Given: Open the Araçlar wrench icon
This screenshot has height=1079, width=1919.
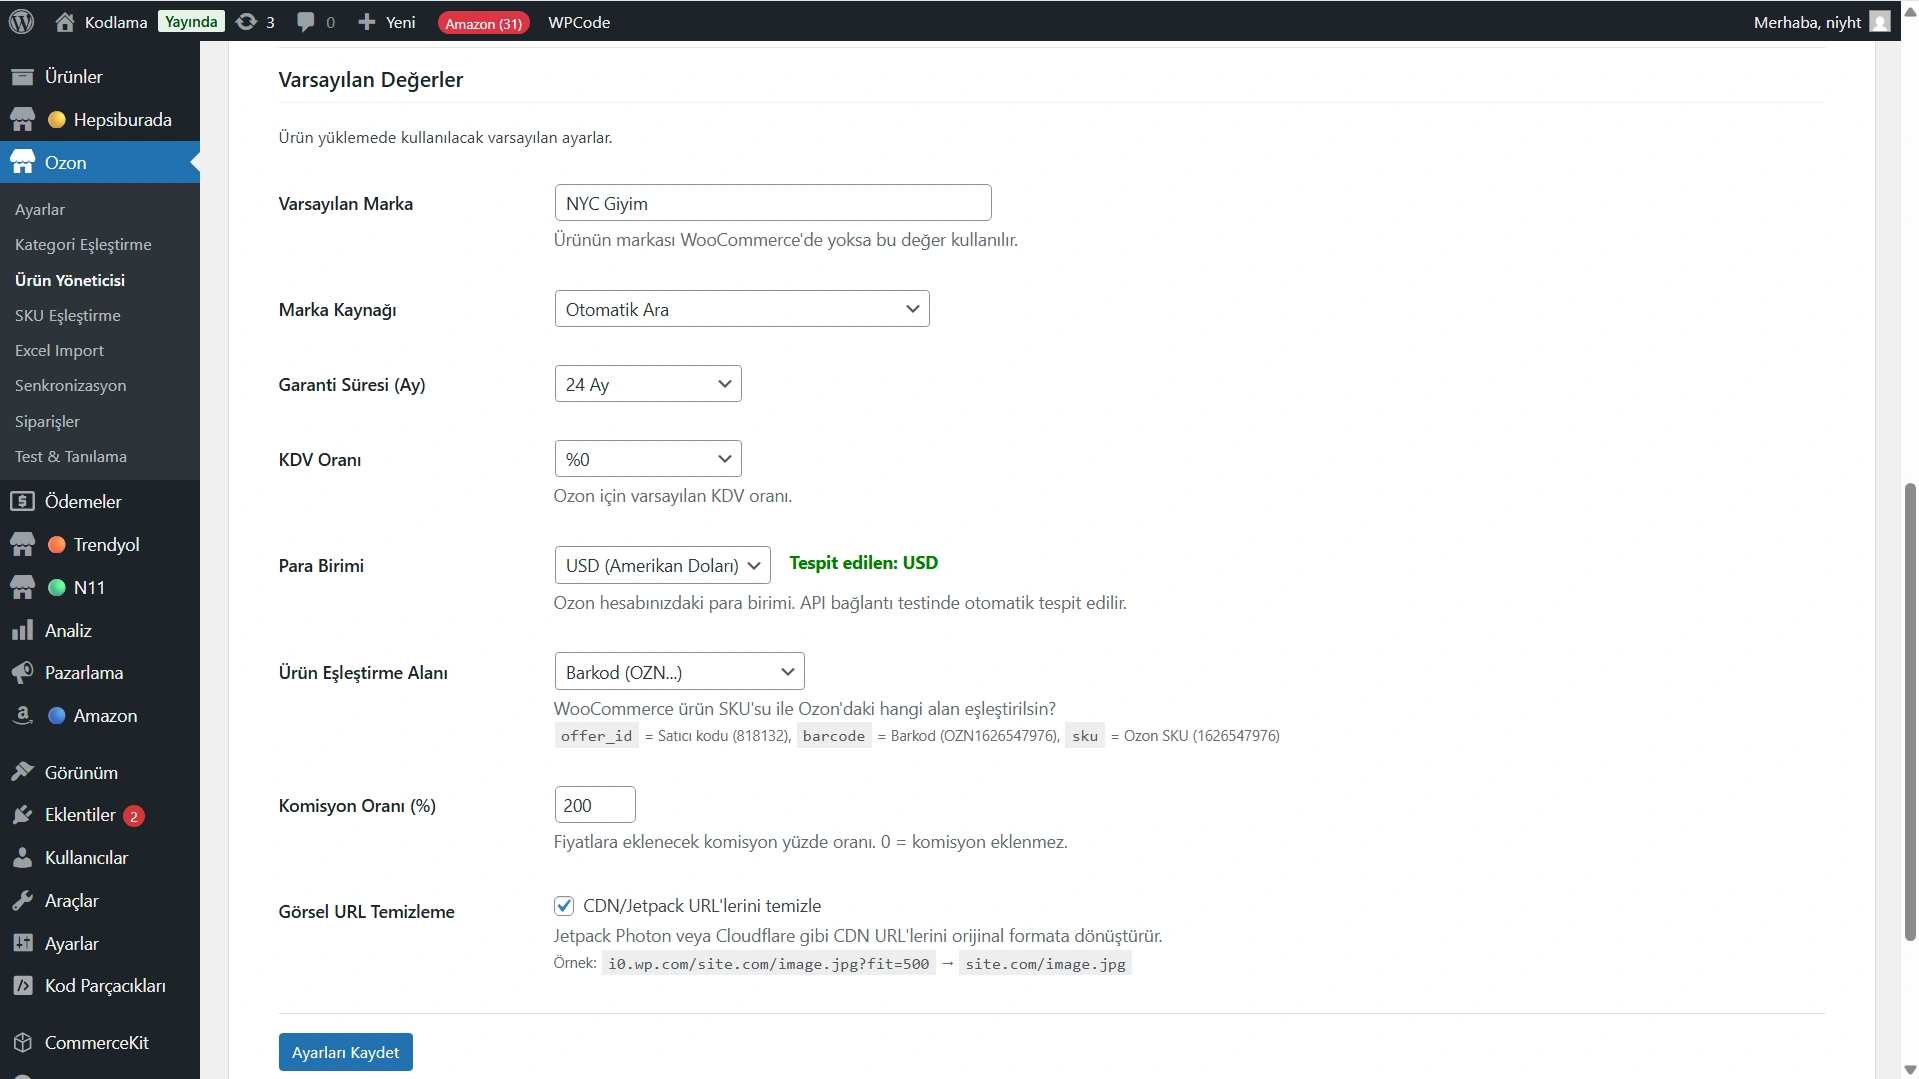Looking at the screenshot, I should 22,901.
